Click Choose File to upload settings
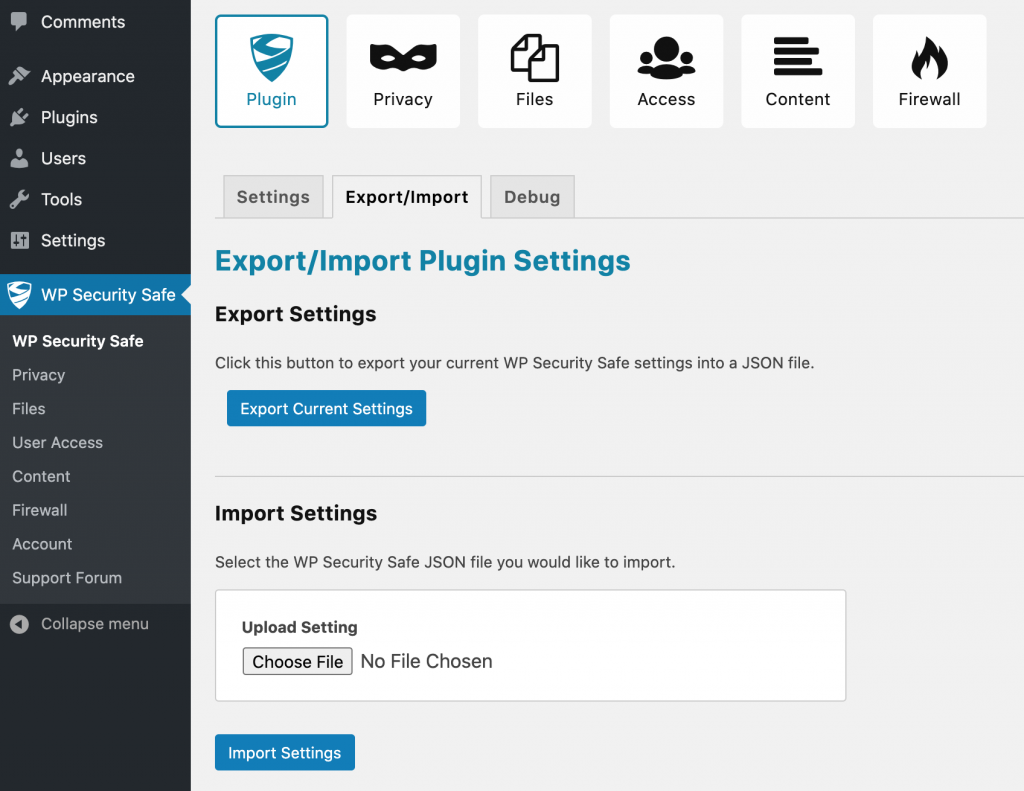 tap(297, 661)
